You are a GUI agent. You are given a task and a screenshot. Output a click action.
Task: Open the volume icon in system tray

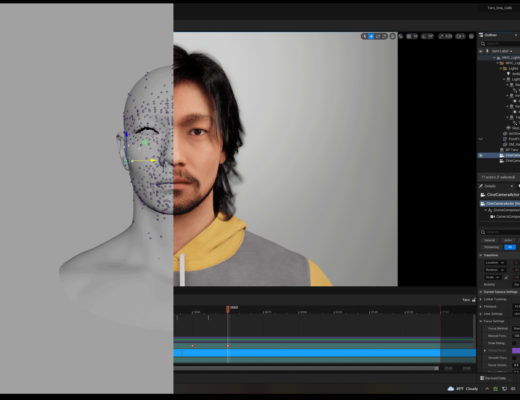pos(513,389)
